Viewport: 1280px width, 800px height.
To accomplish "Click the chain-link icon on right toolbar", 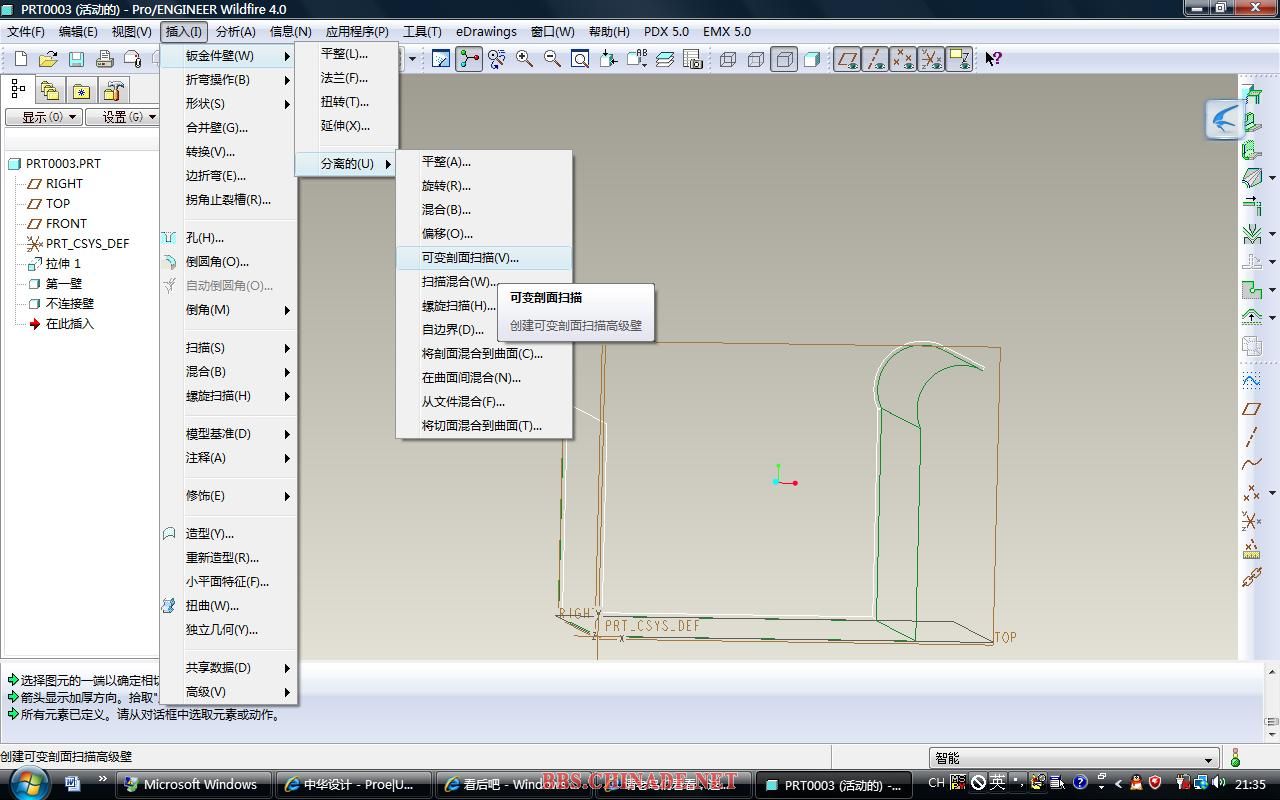I will click(1251, 577).
